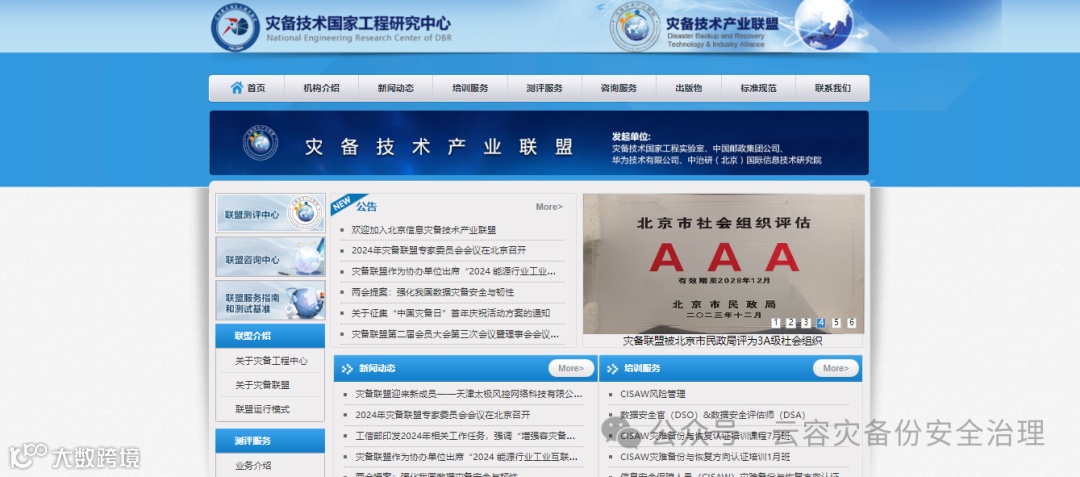Screen dimensions: 1080x477
Task: Open 业务介绍 under 测评服务 sidebar
Action: click(253, 465)
